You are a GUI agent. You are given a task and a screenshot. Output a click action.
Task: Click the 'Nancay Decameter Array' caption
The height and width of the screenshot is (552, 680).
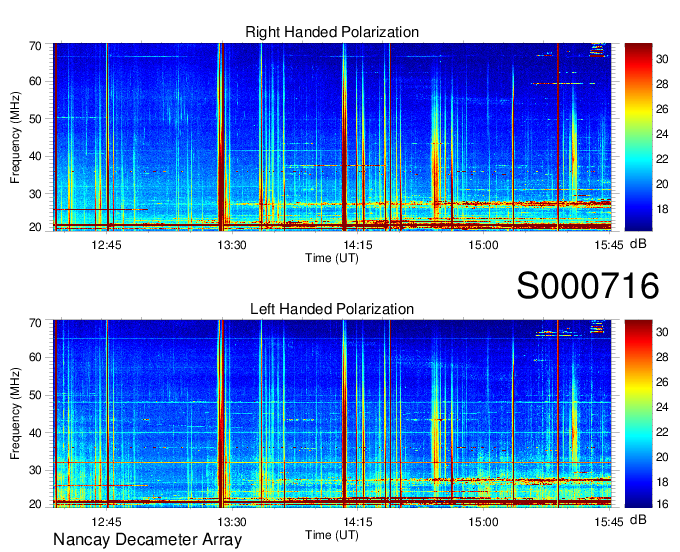(x=147, y=539)
